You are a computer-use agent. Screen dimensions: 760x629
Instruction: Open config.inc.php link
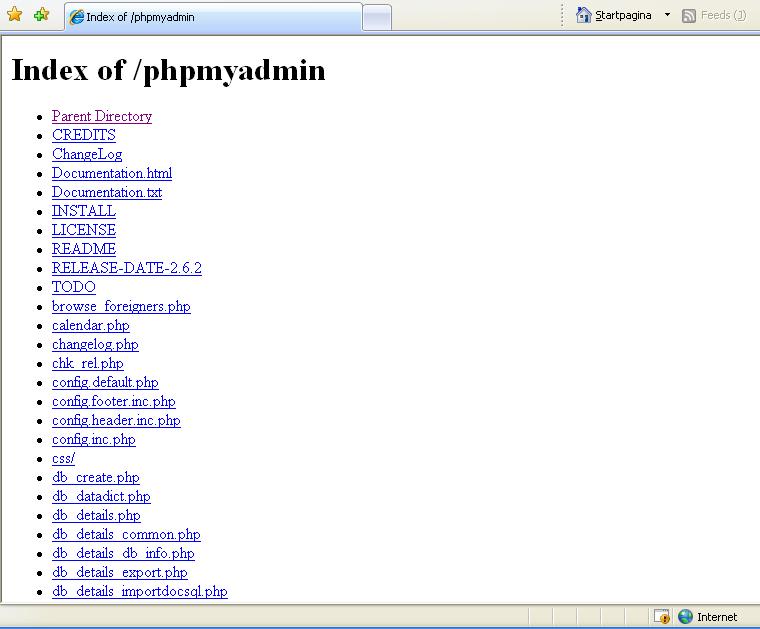[94, 439]
